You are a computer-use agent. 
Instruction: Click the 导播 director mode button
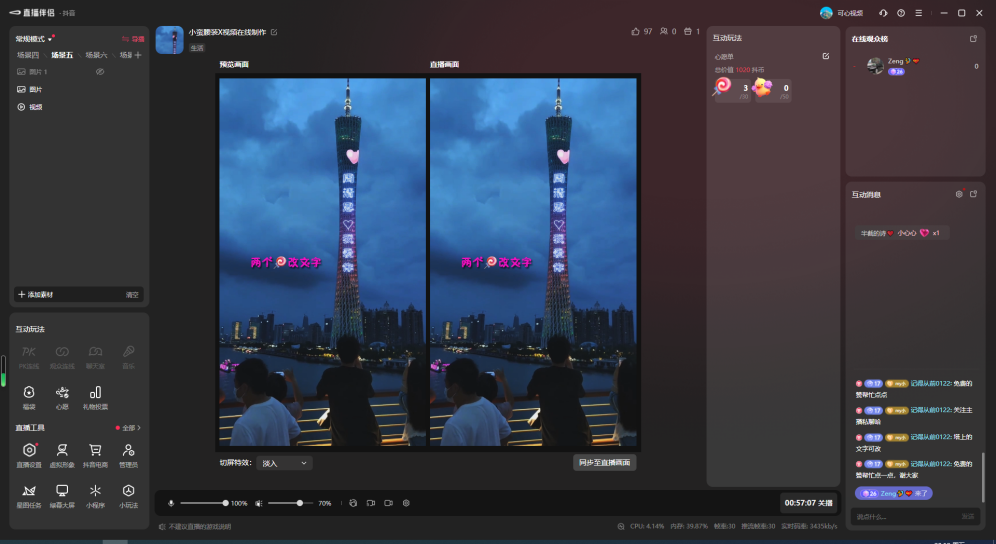(133, 39)
